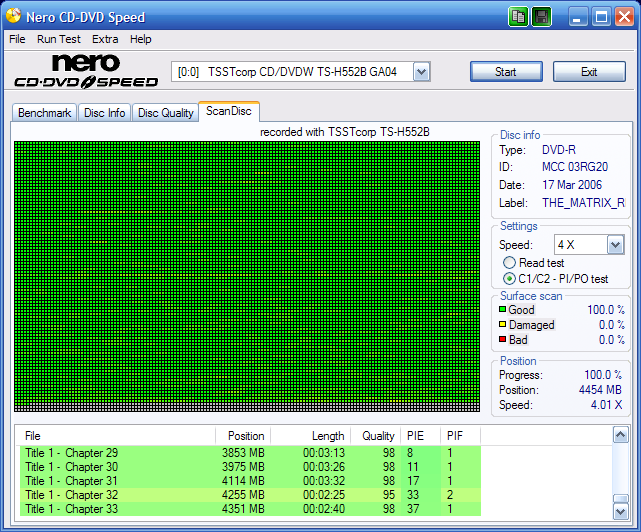Click 'recorded with TSSTcorp TS-H552B' caption
The width and height of the screenshot is (641, 532).
coord(345,132)
